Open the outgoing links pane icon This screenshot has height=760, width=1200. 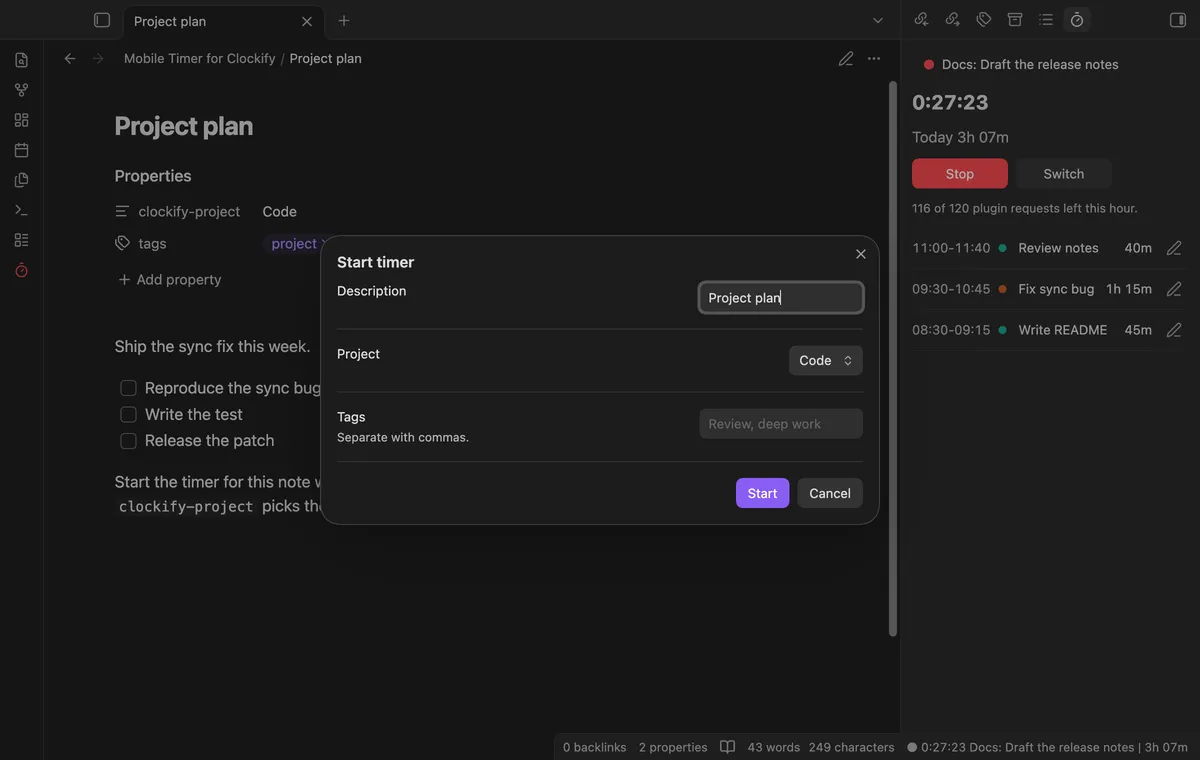tap(953, 19)
